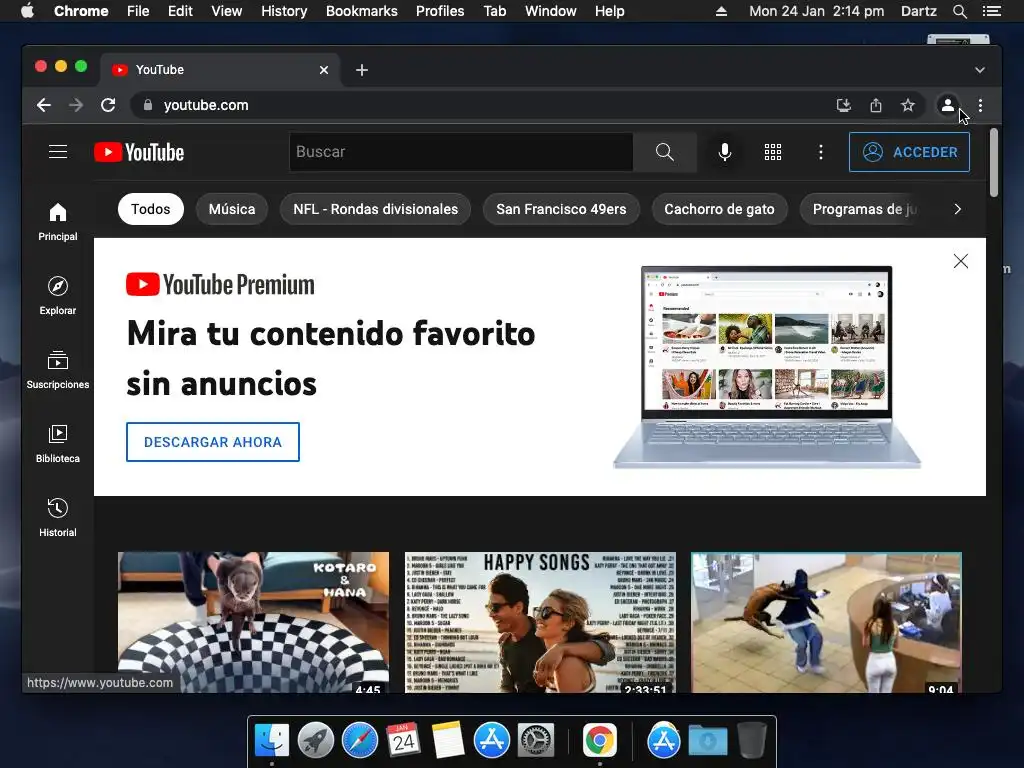This screenshot has height=768, width=1024.
Task: Open Downloads folder in the Dock
Action: coord(708,740)
